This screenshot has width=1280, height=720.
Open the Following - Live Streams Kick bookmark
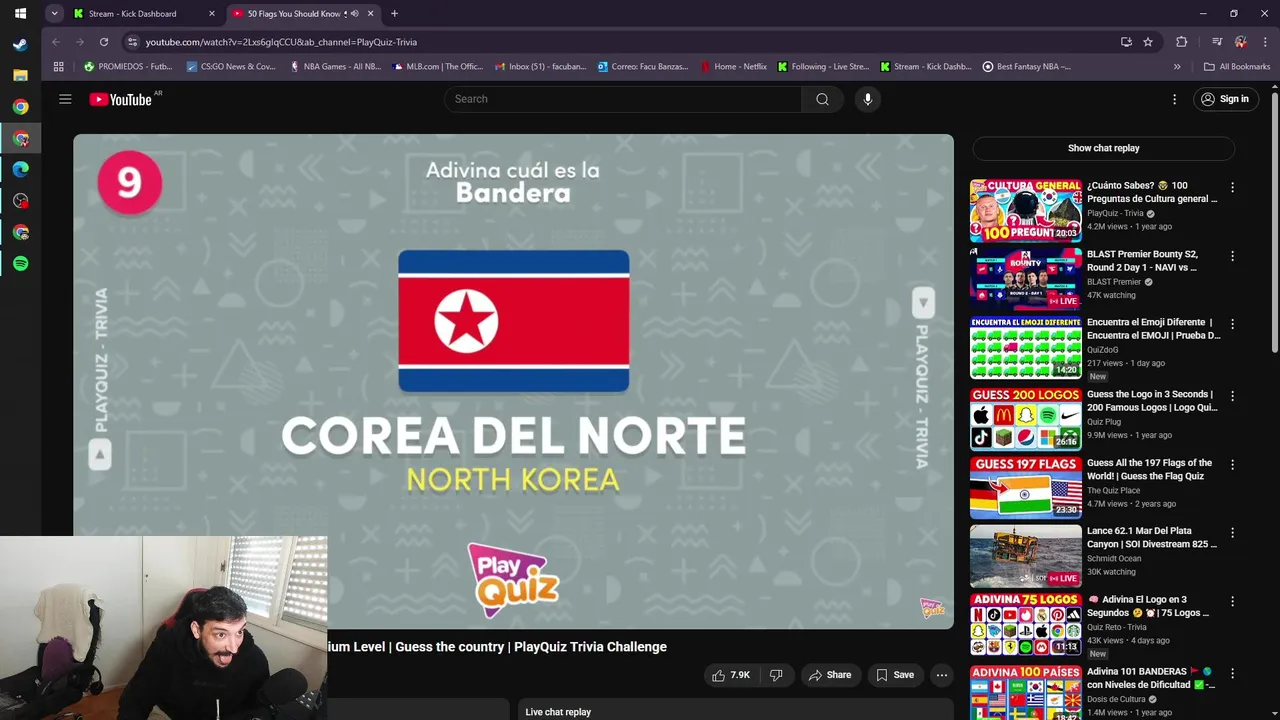click(x=823, y=67)
